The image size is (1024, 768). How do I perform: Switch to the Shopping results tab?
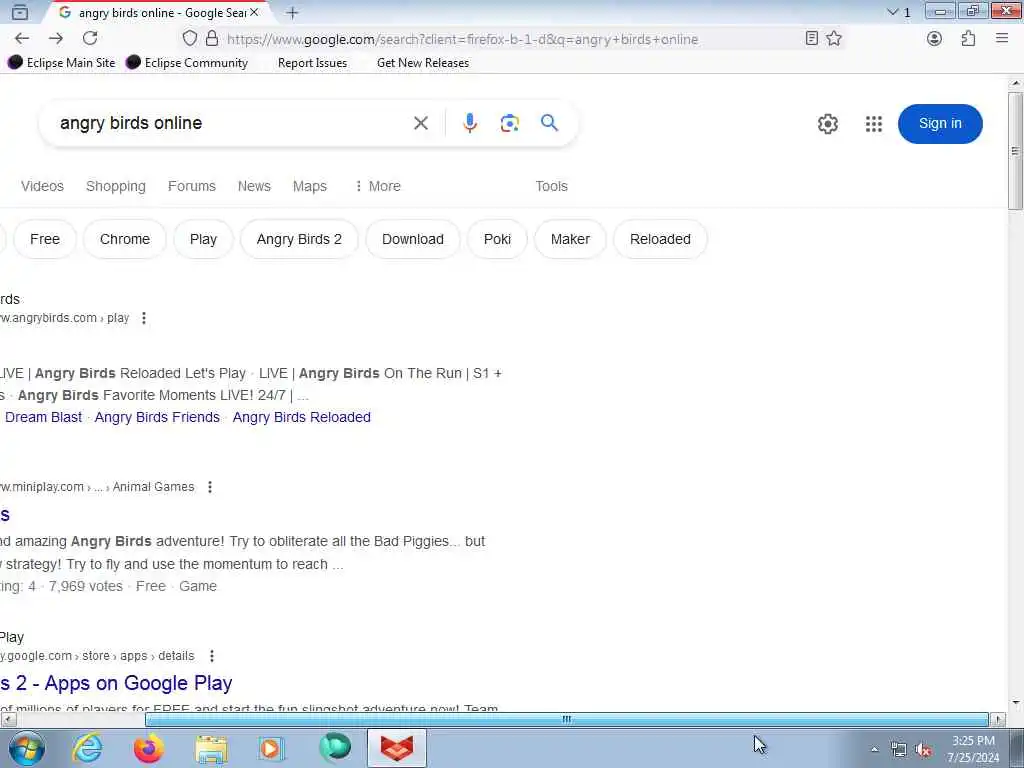click(x=116, y=186)
